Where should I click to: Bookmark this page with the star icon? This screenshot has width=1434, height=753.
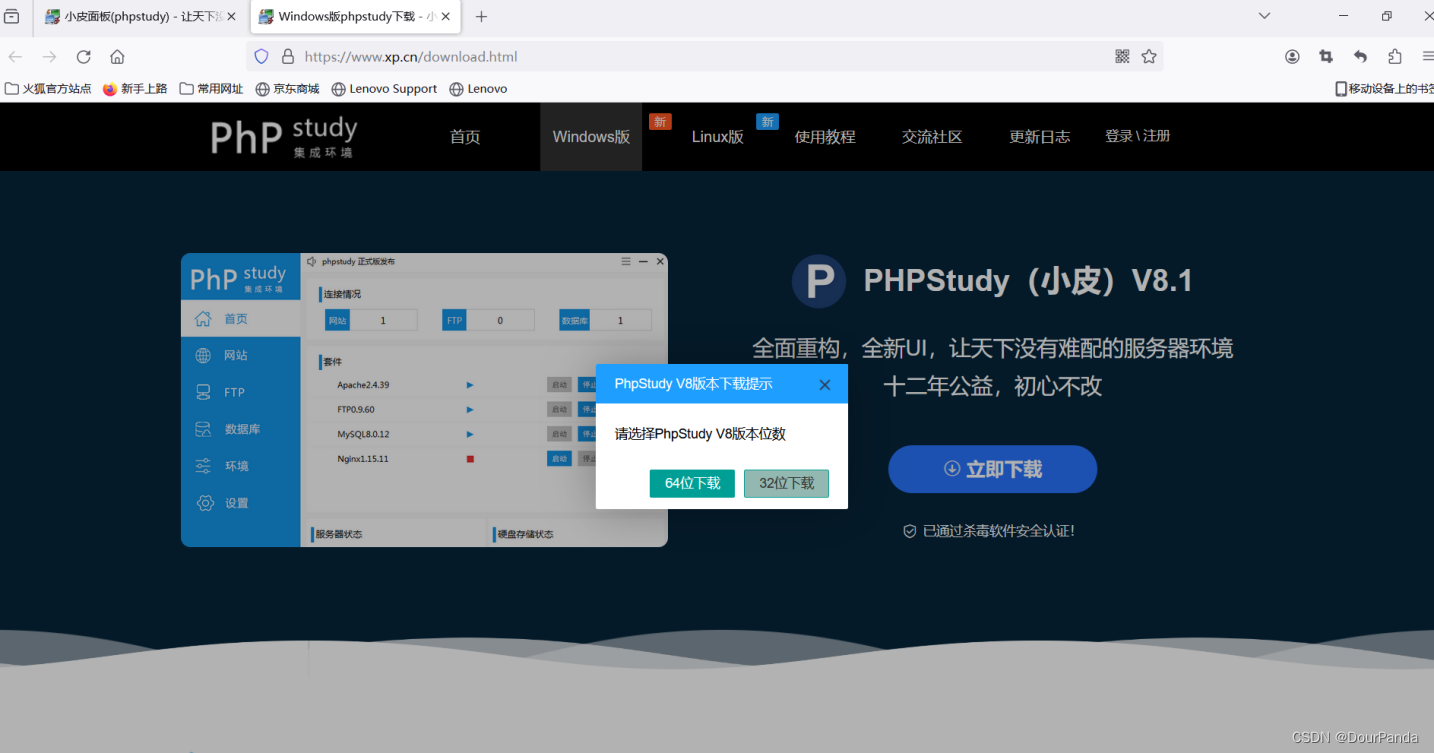coord(1149,57)
